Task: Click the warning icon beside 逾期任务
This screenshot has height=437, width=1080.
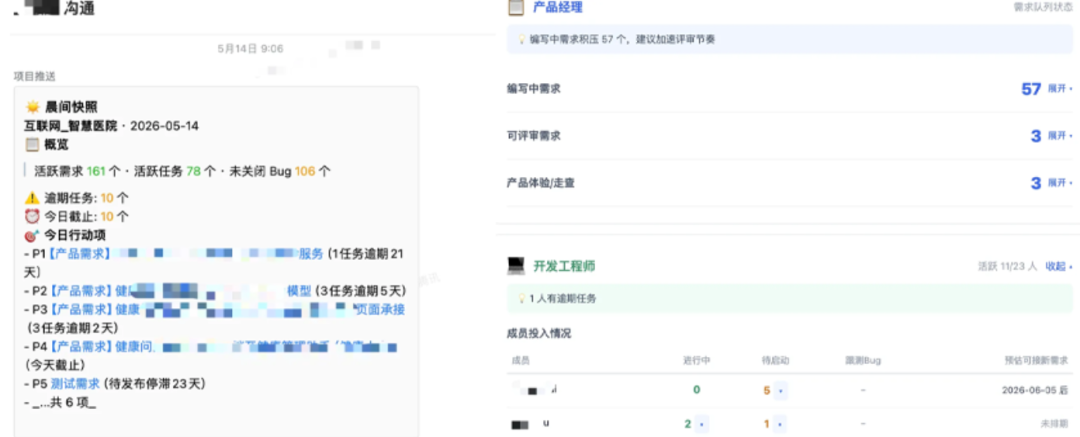Action: click(32, 199)
